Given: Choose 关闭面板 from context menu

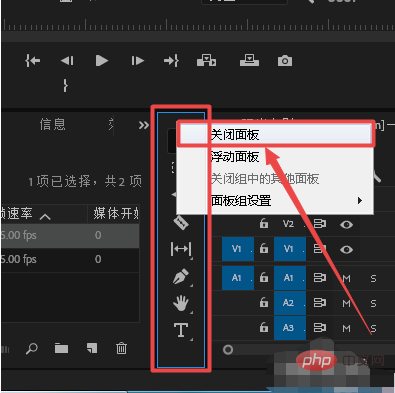Looking at the screenshot, I should coord(275,135).
